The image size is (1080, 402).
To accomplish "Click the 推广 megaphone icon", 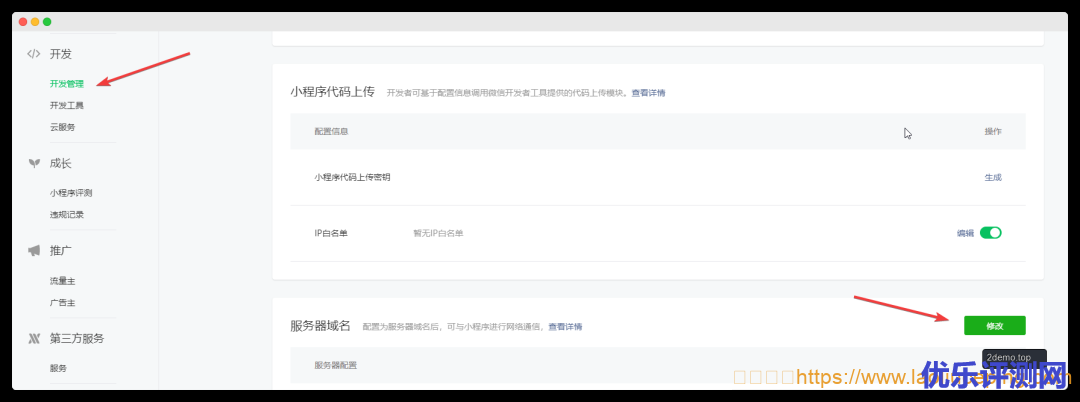I will [34, 250].
